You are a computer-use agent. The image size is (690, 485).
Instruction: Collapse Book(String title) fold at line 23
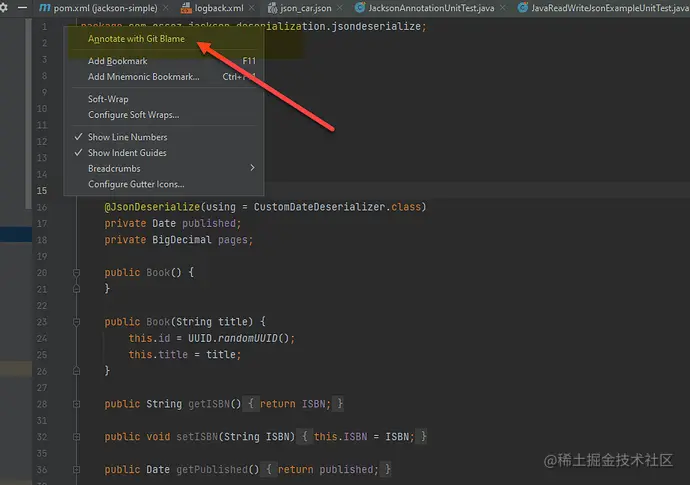click(x=76, y=322)
